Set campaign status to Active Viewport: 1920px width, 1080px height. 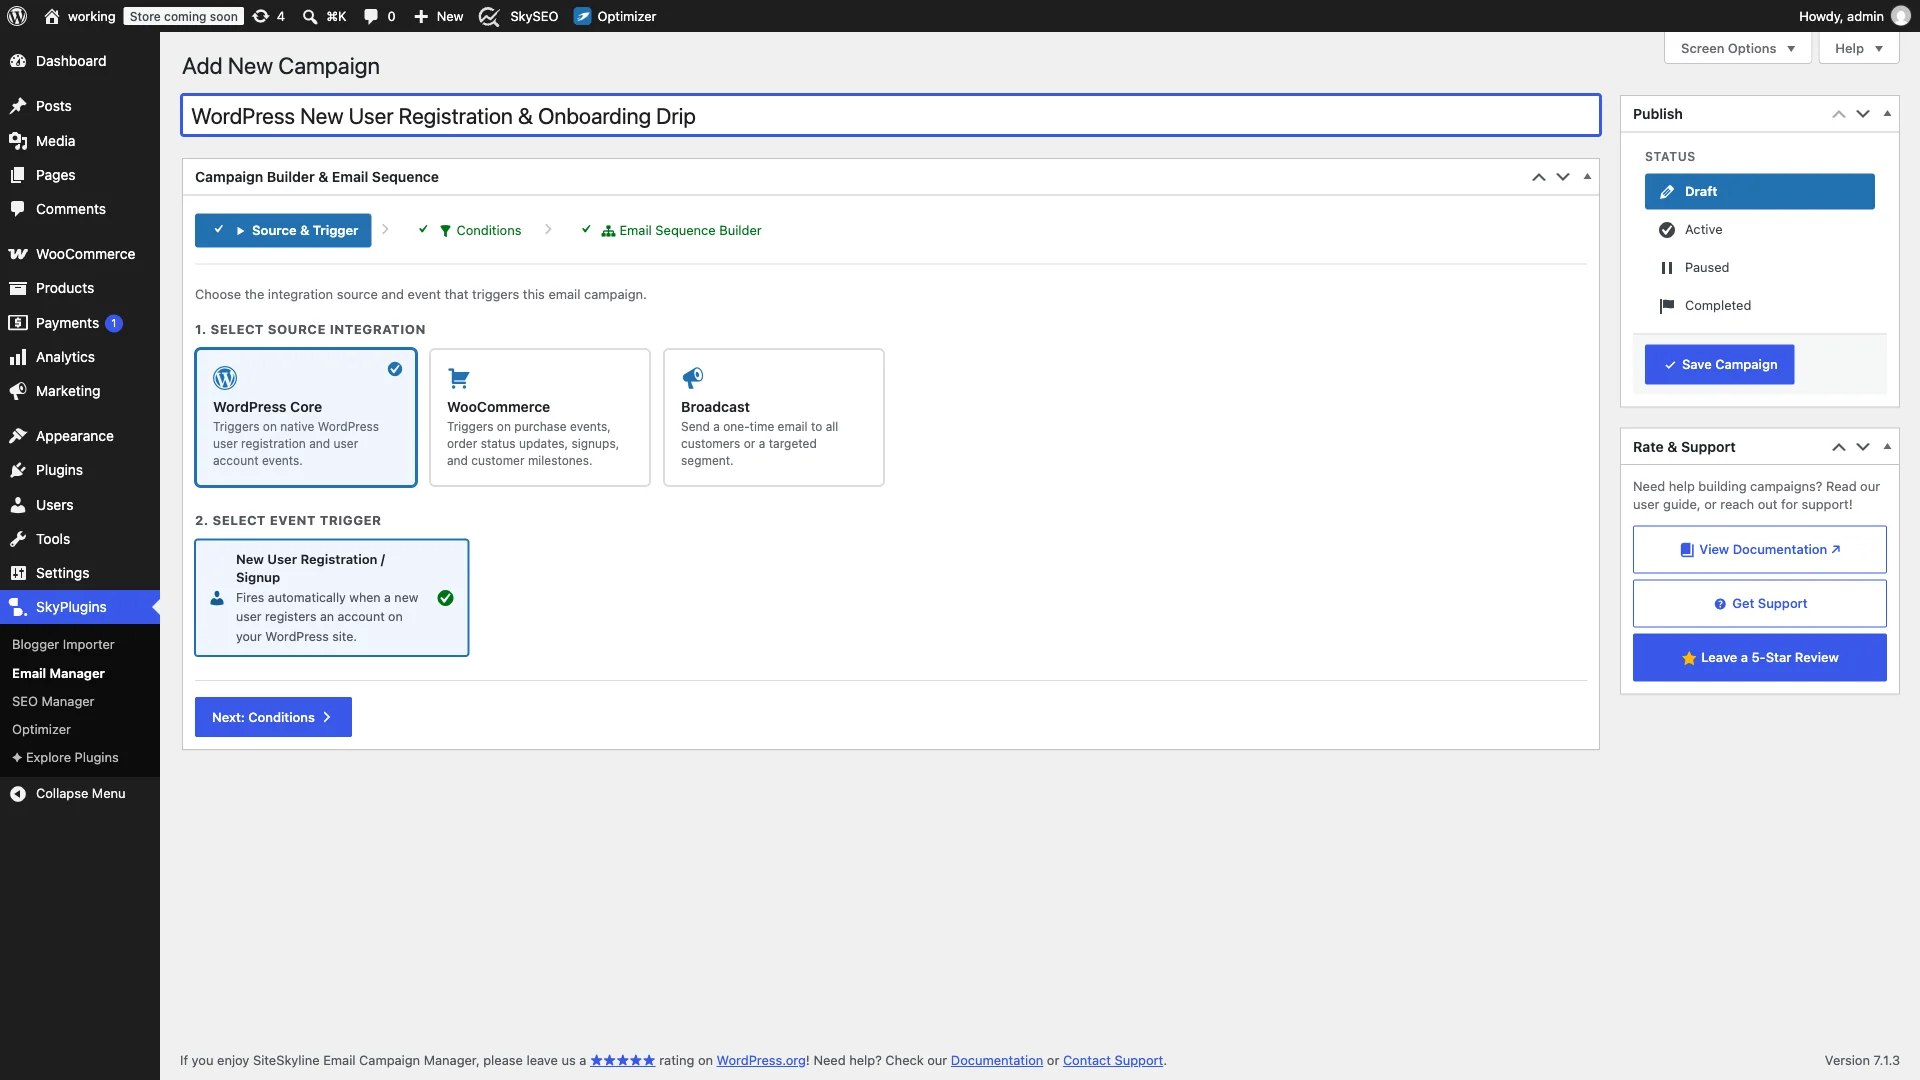(x=1760, y=230)
